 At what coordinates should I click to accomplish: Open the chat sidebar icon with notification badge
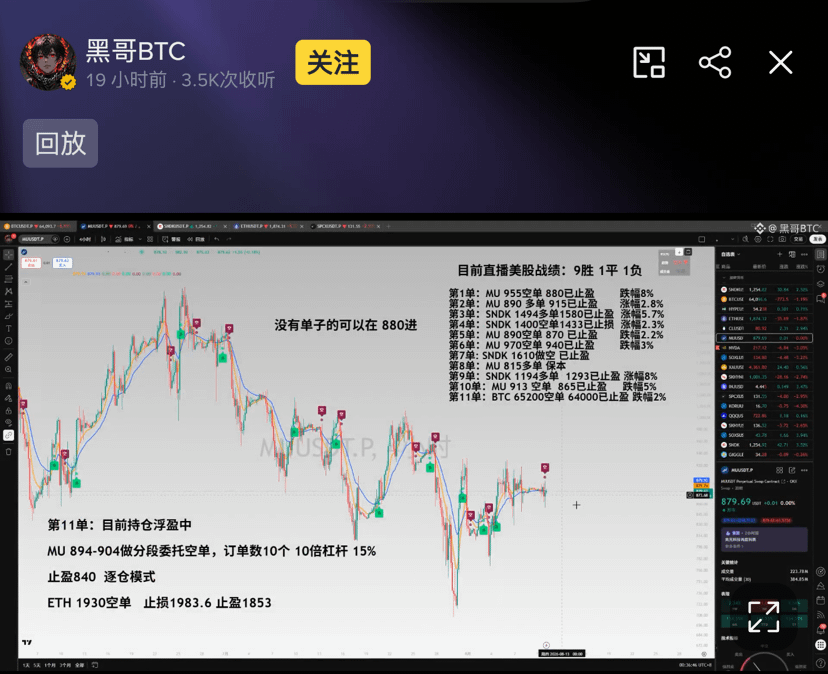pos(821,298)
